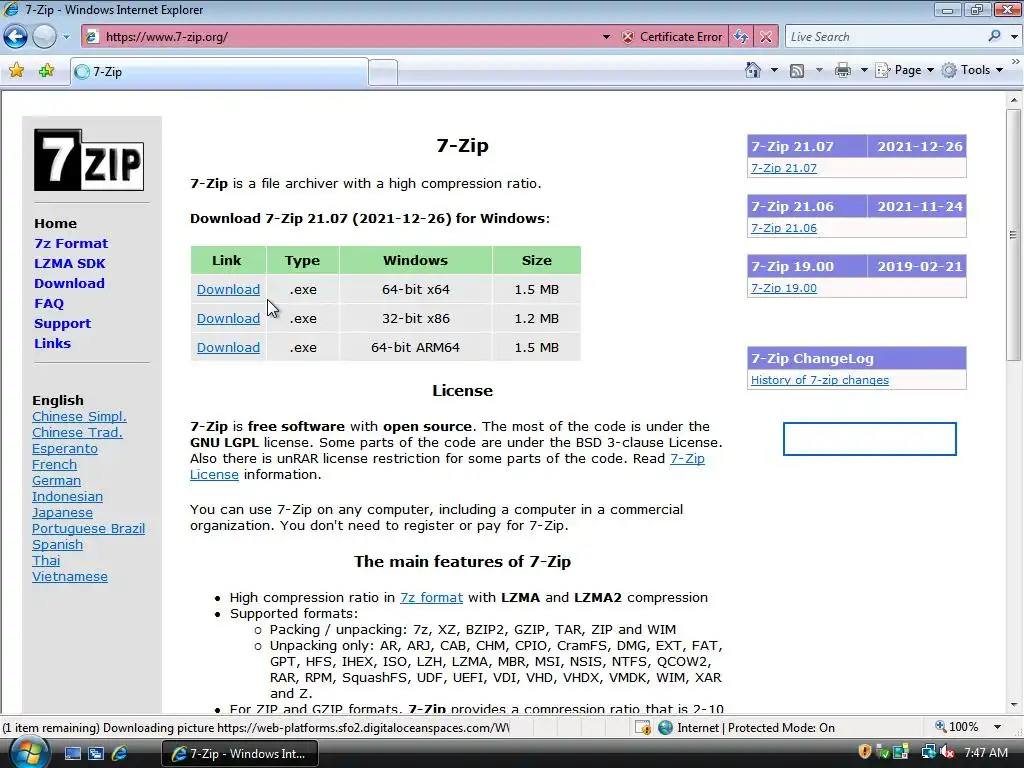This screenshot has height=768, width=1024.
Task: Open the Windows Start orb
Action: click(x=29, y=752)
